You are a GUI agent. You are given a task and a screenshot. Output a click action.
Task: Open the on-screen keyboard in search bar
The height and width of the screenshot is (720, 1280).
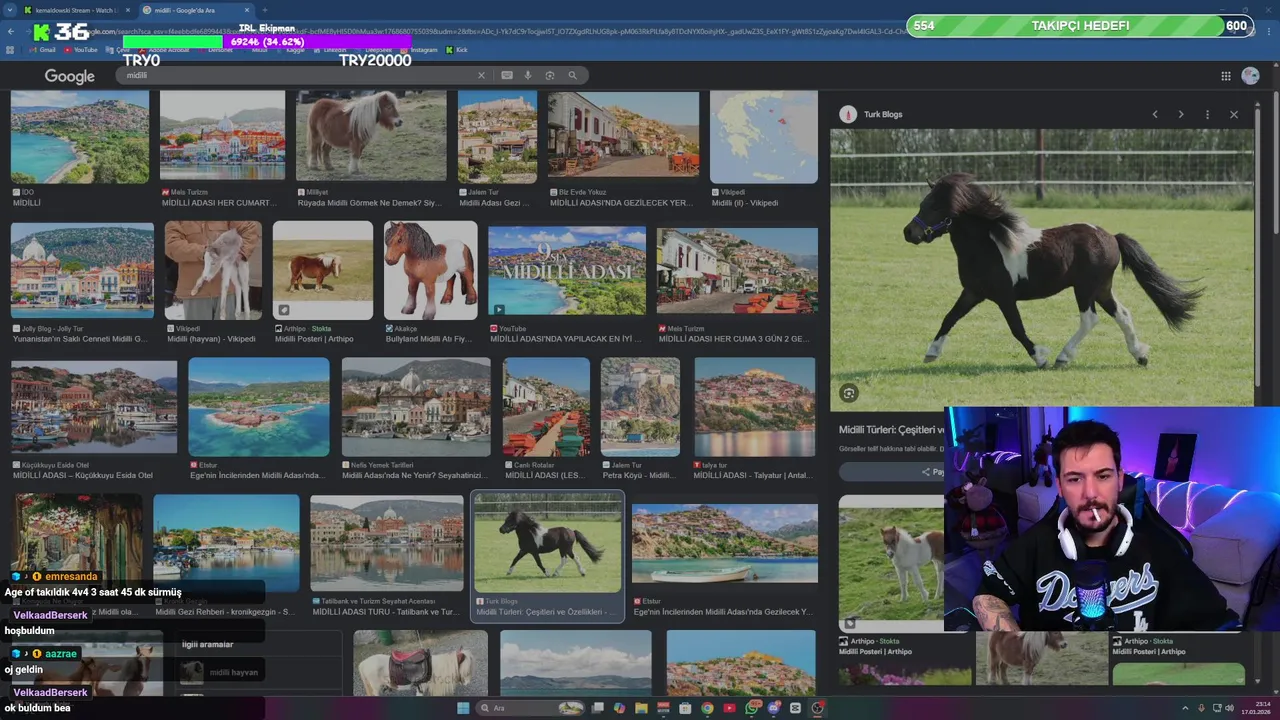[x=507, y=75]
